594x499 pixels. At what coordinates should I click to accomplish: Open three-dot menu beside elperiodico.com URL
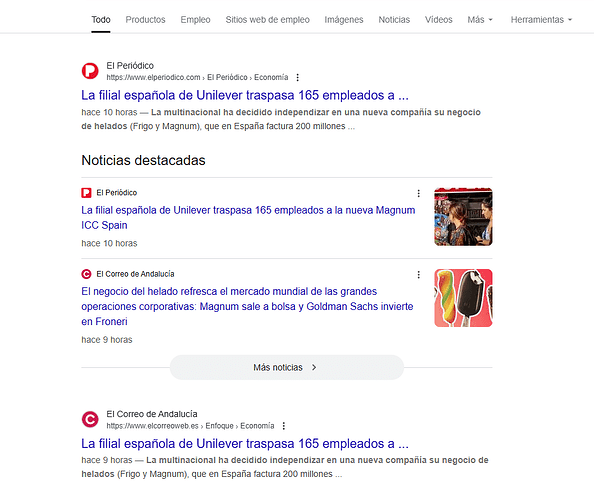click(298, 77)
